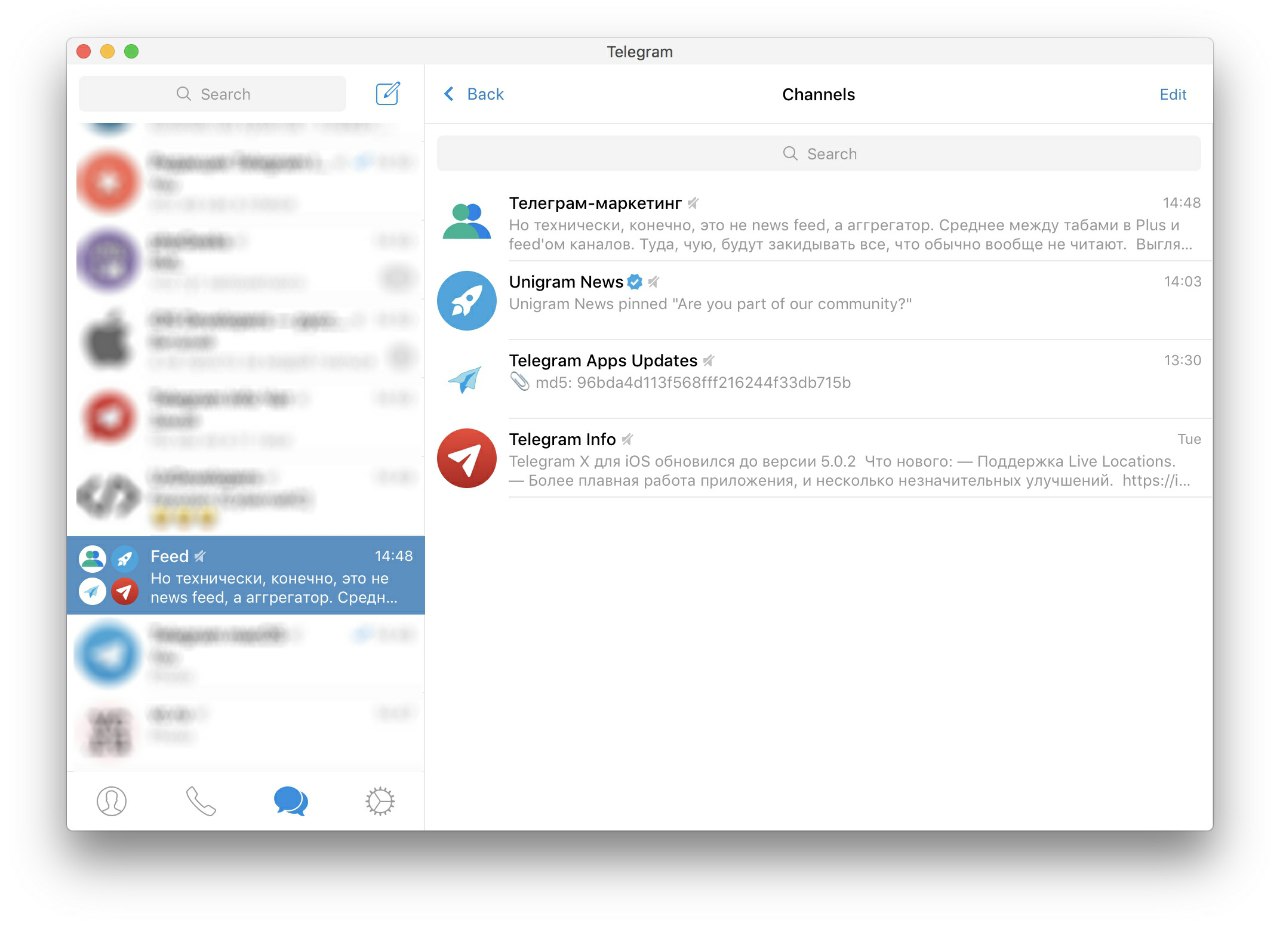Click the muted icon beside Telegram Info
1280x926 pixels.
pyautogui.click(x=627, y=440)
